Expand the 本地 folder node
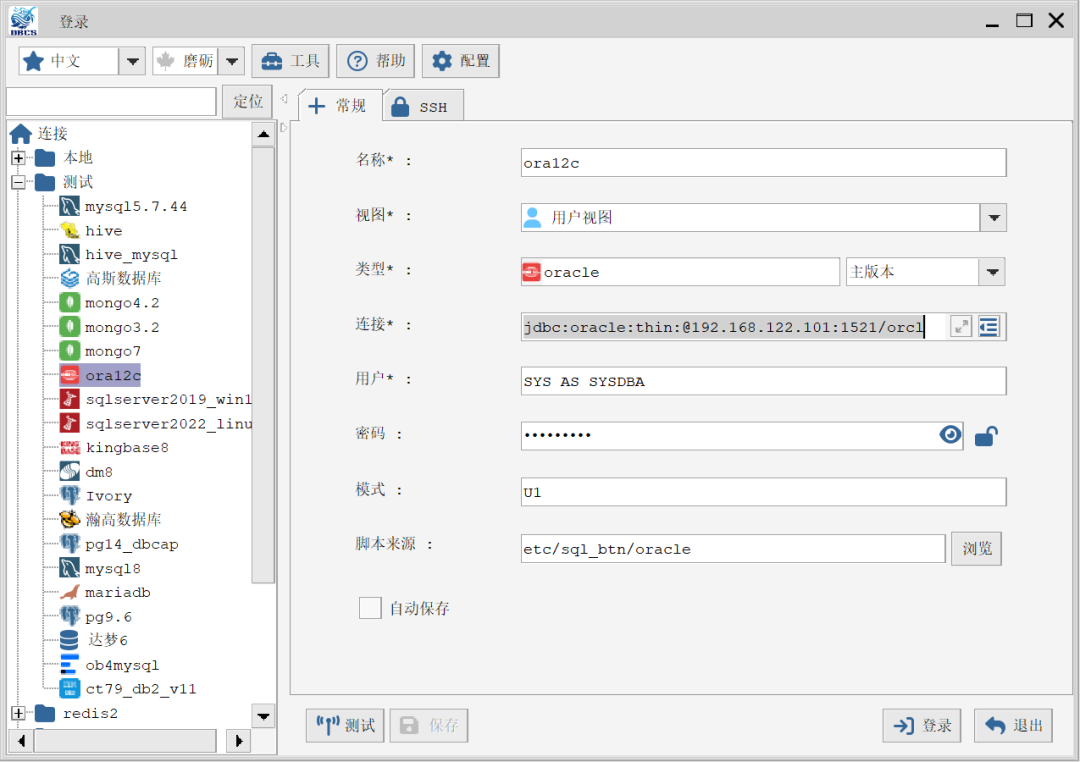This screenshot has width=1080, height=762. pos(19,158)
